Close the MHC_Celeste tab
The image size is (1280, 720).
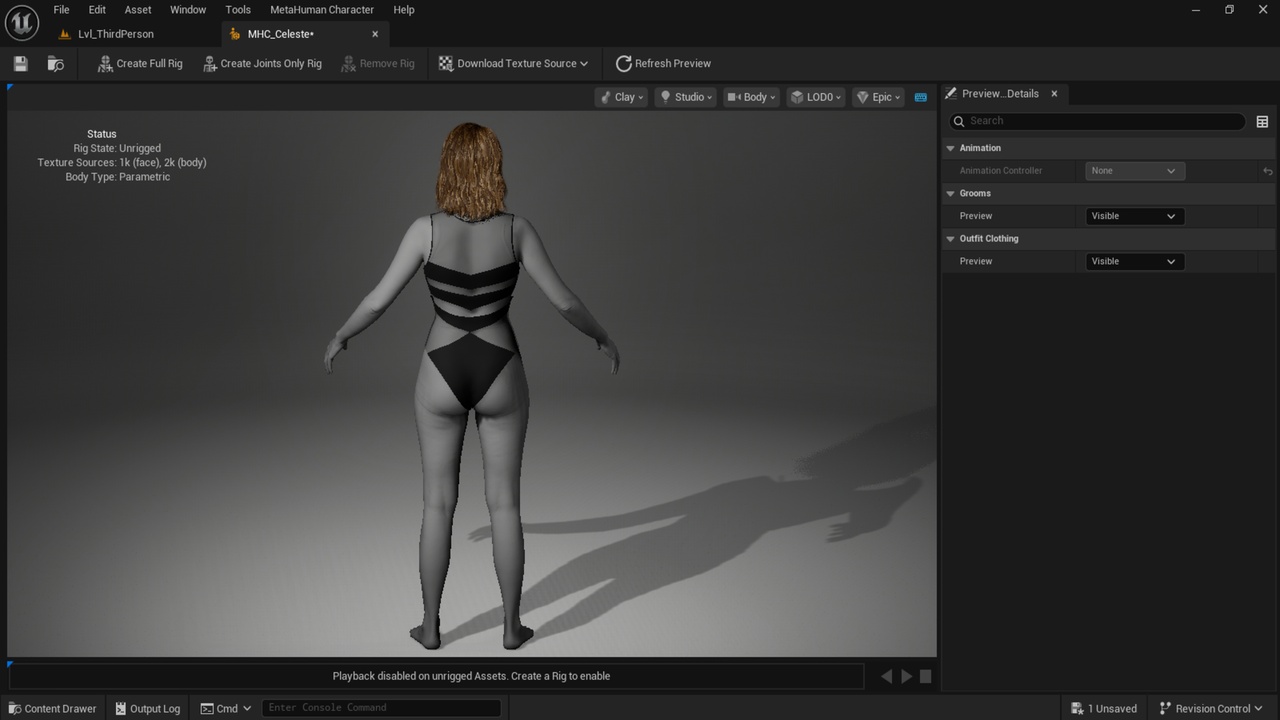pyautogui.click(x=375, y=34)
